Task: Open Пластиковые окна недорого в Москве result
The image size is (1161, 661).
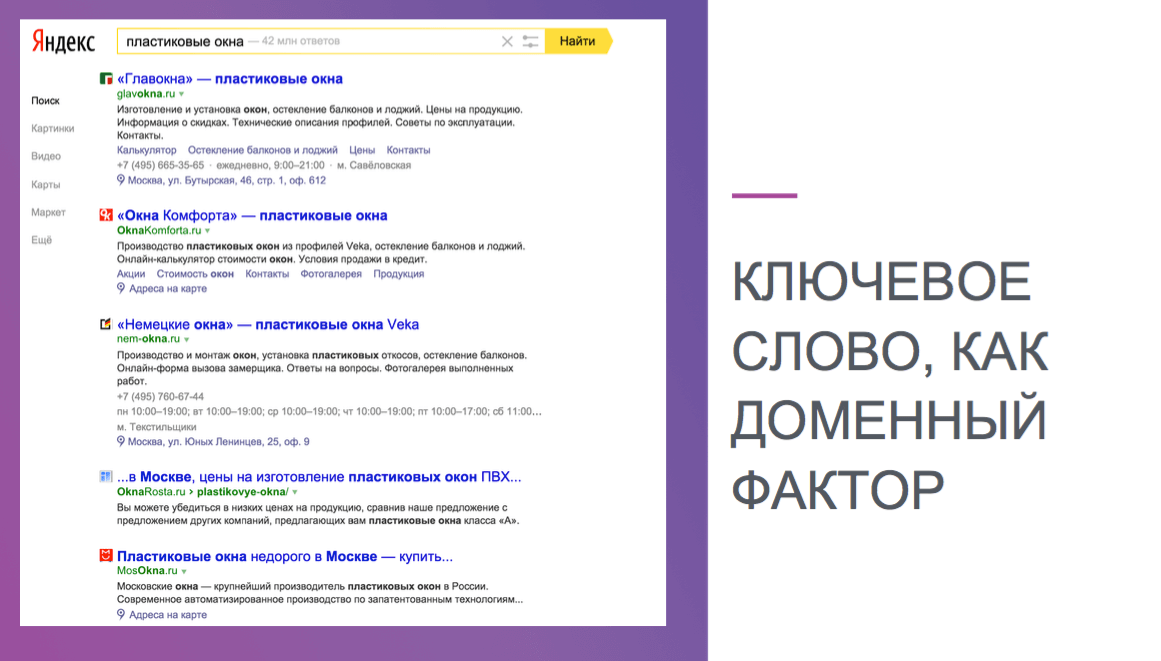Action: [x=285, y=556]
